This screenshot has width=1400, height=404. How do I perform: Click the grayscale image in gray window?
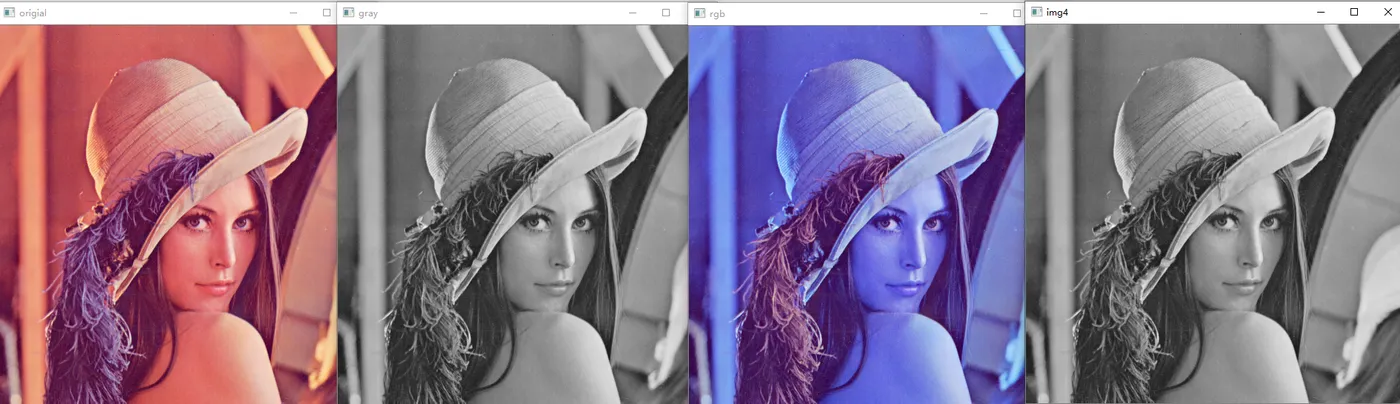[x=513, y=214]
